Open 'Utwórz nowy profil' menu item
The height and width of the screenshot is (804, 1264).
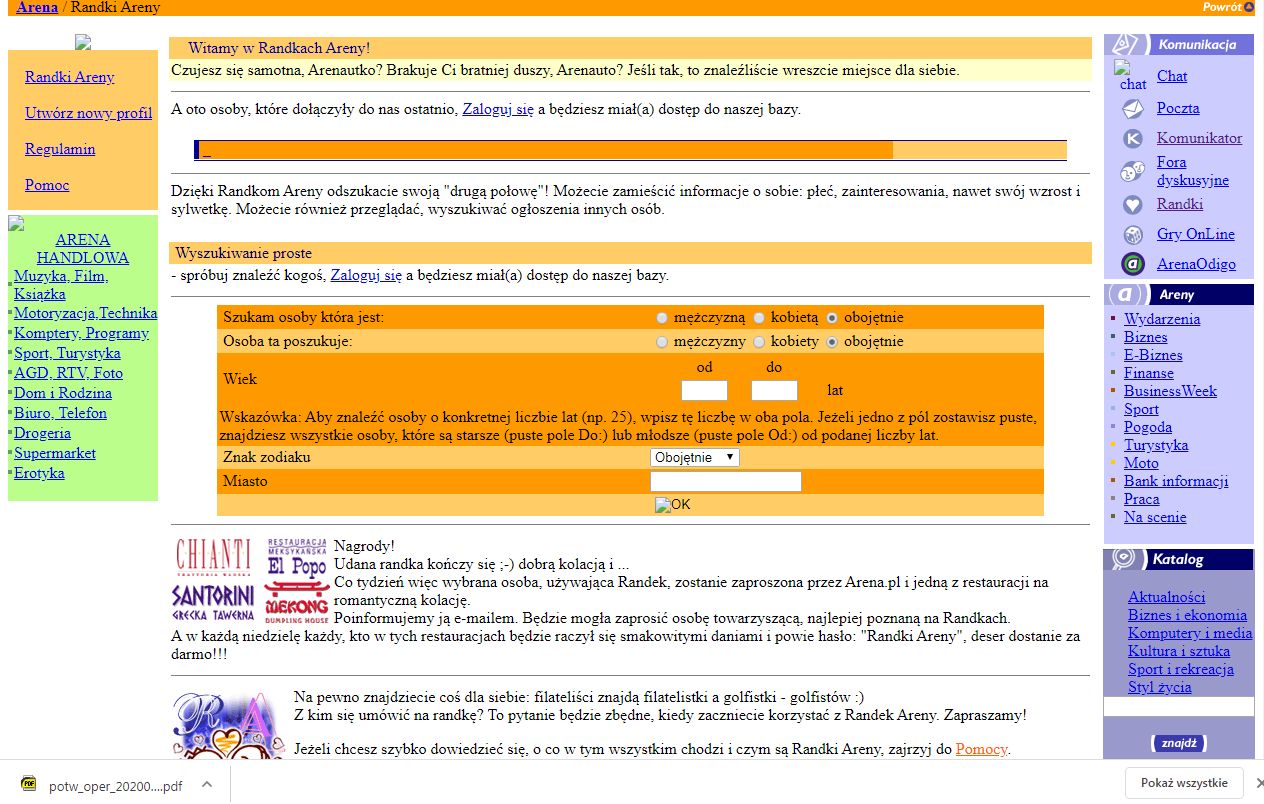(x=89, y=113)
